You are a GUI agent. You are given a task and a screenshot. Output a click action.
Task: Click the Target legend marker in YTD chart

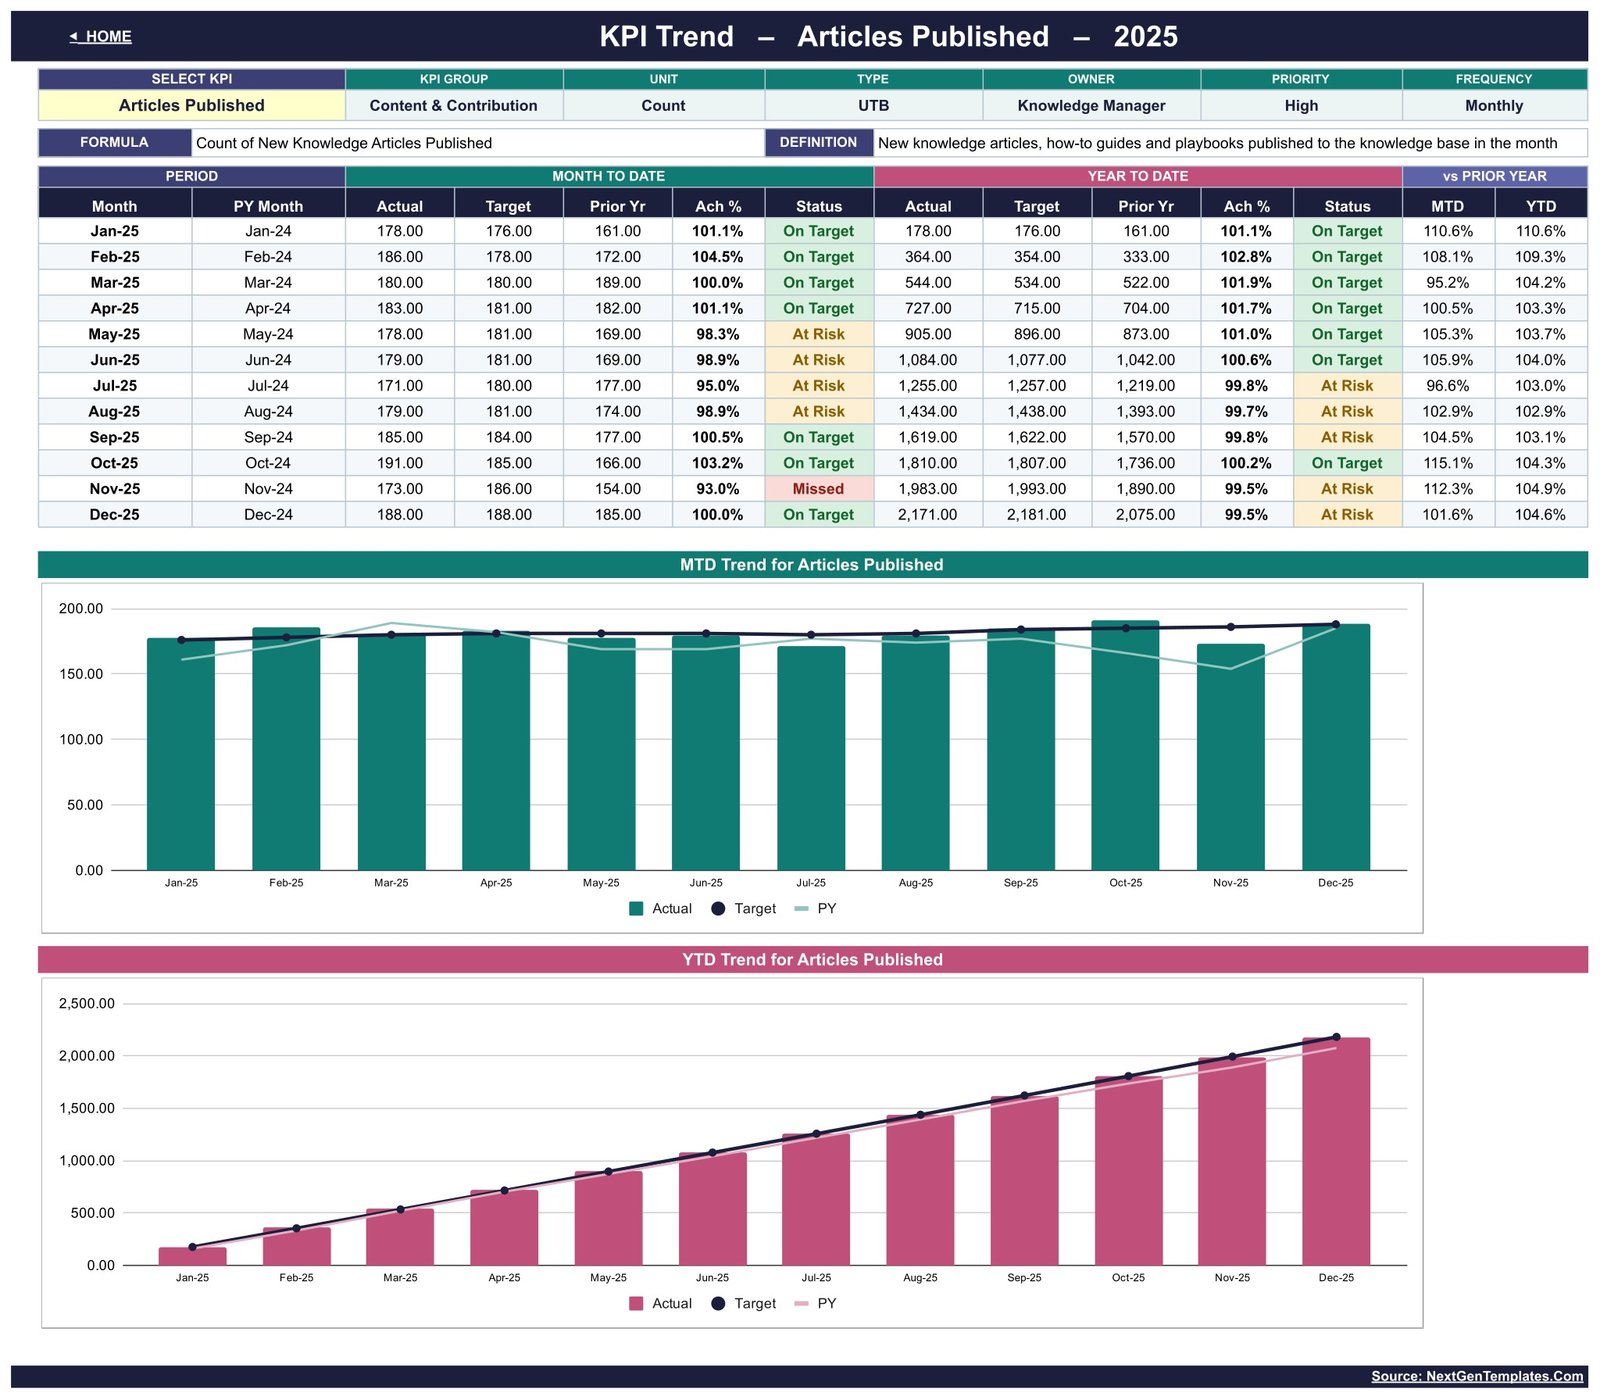click(x=718, y=1304)
